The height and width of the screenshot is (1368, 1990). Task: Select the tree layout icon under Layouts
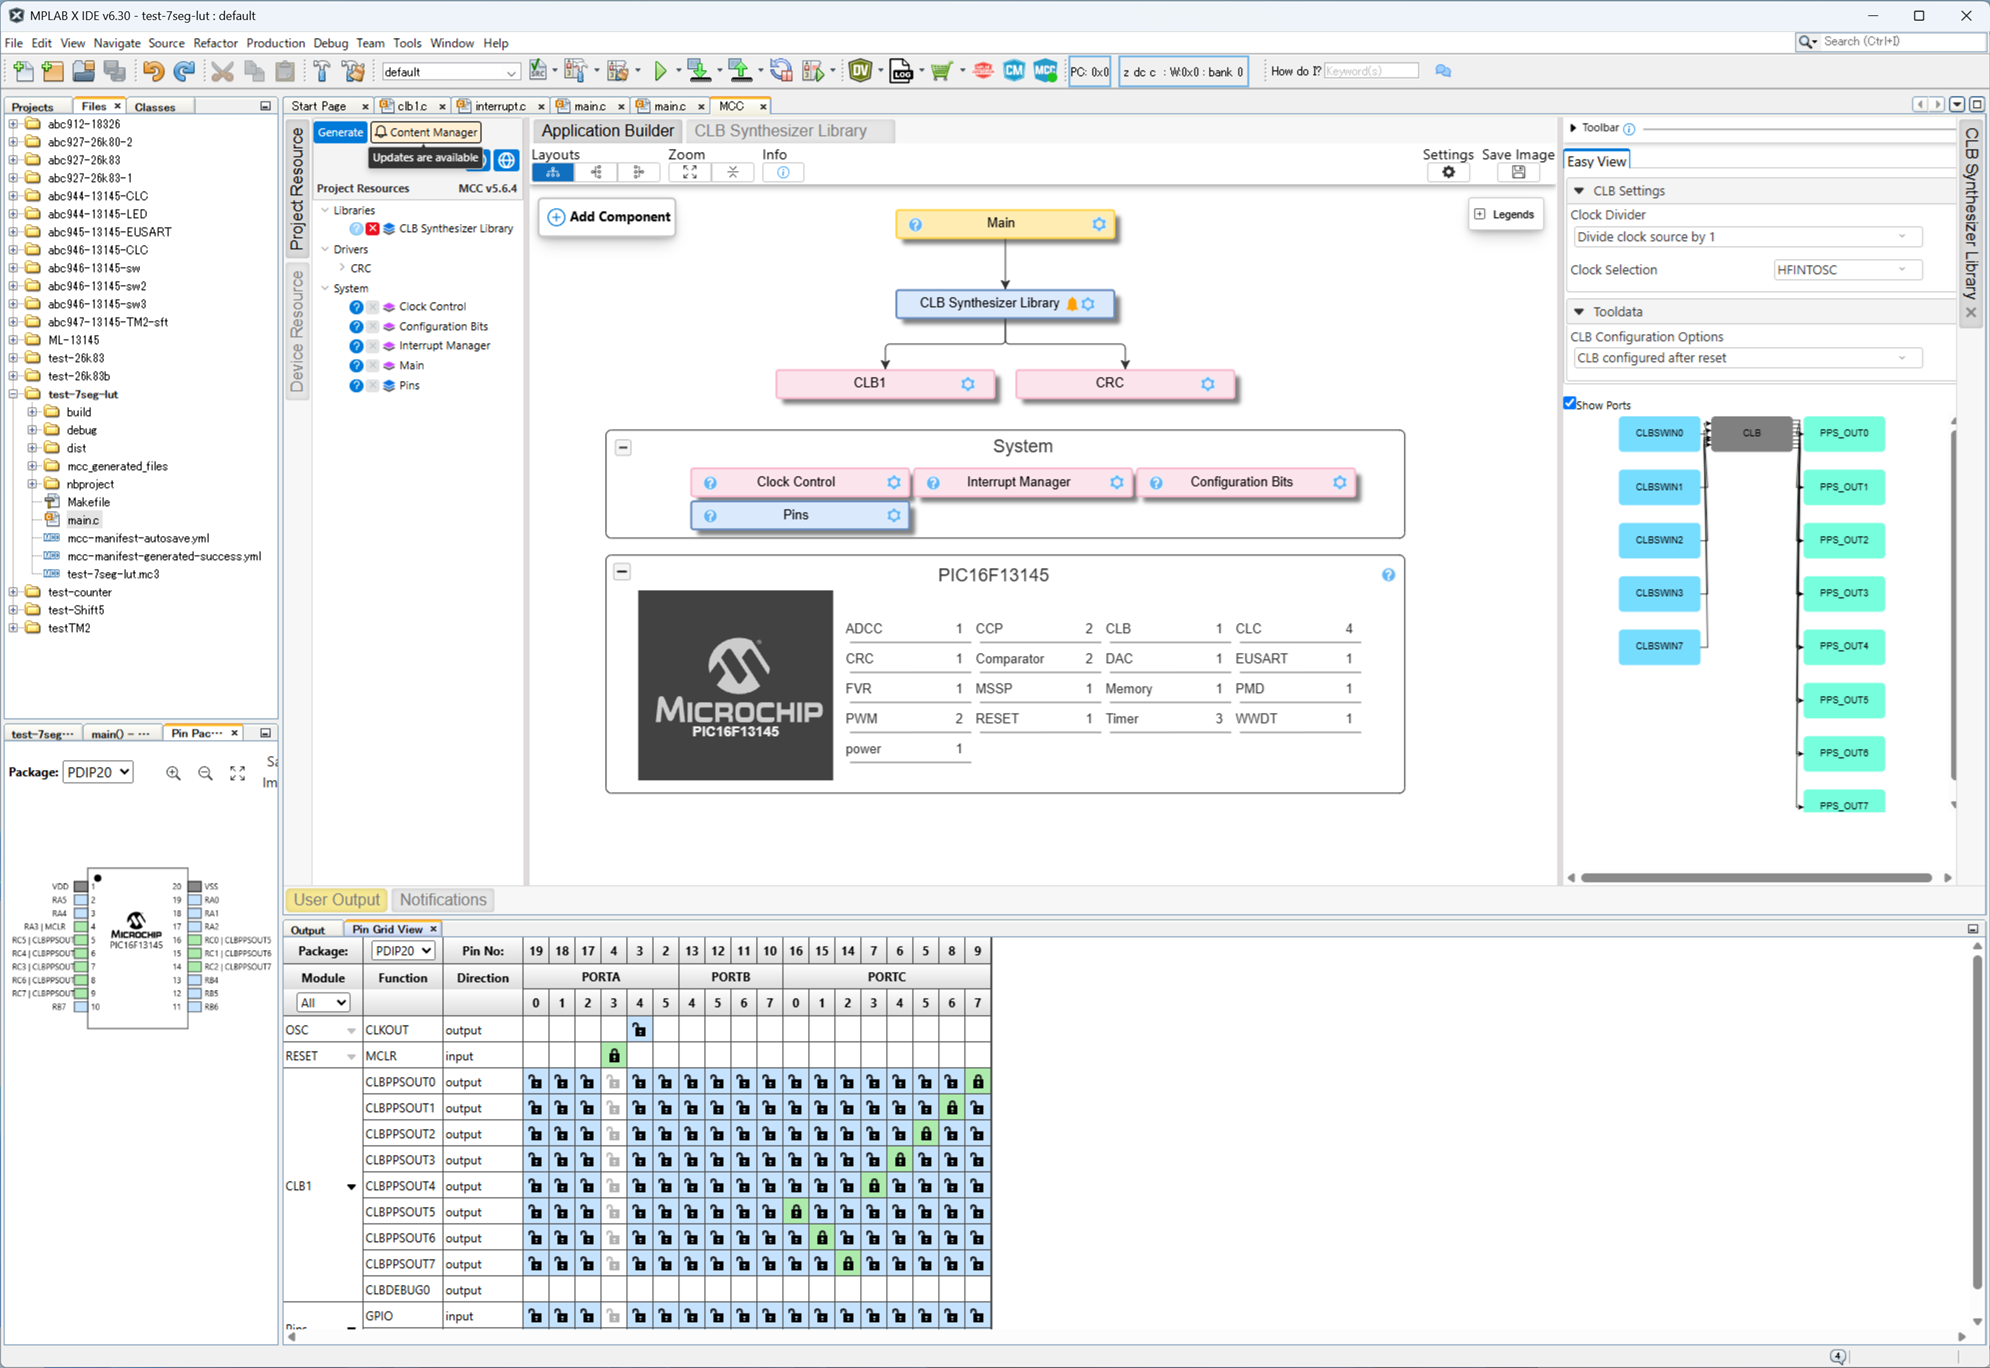pyautogui.click(x=553, y=172)
